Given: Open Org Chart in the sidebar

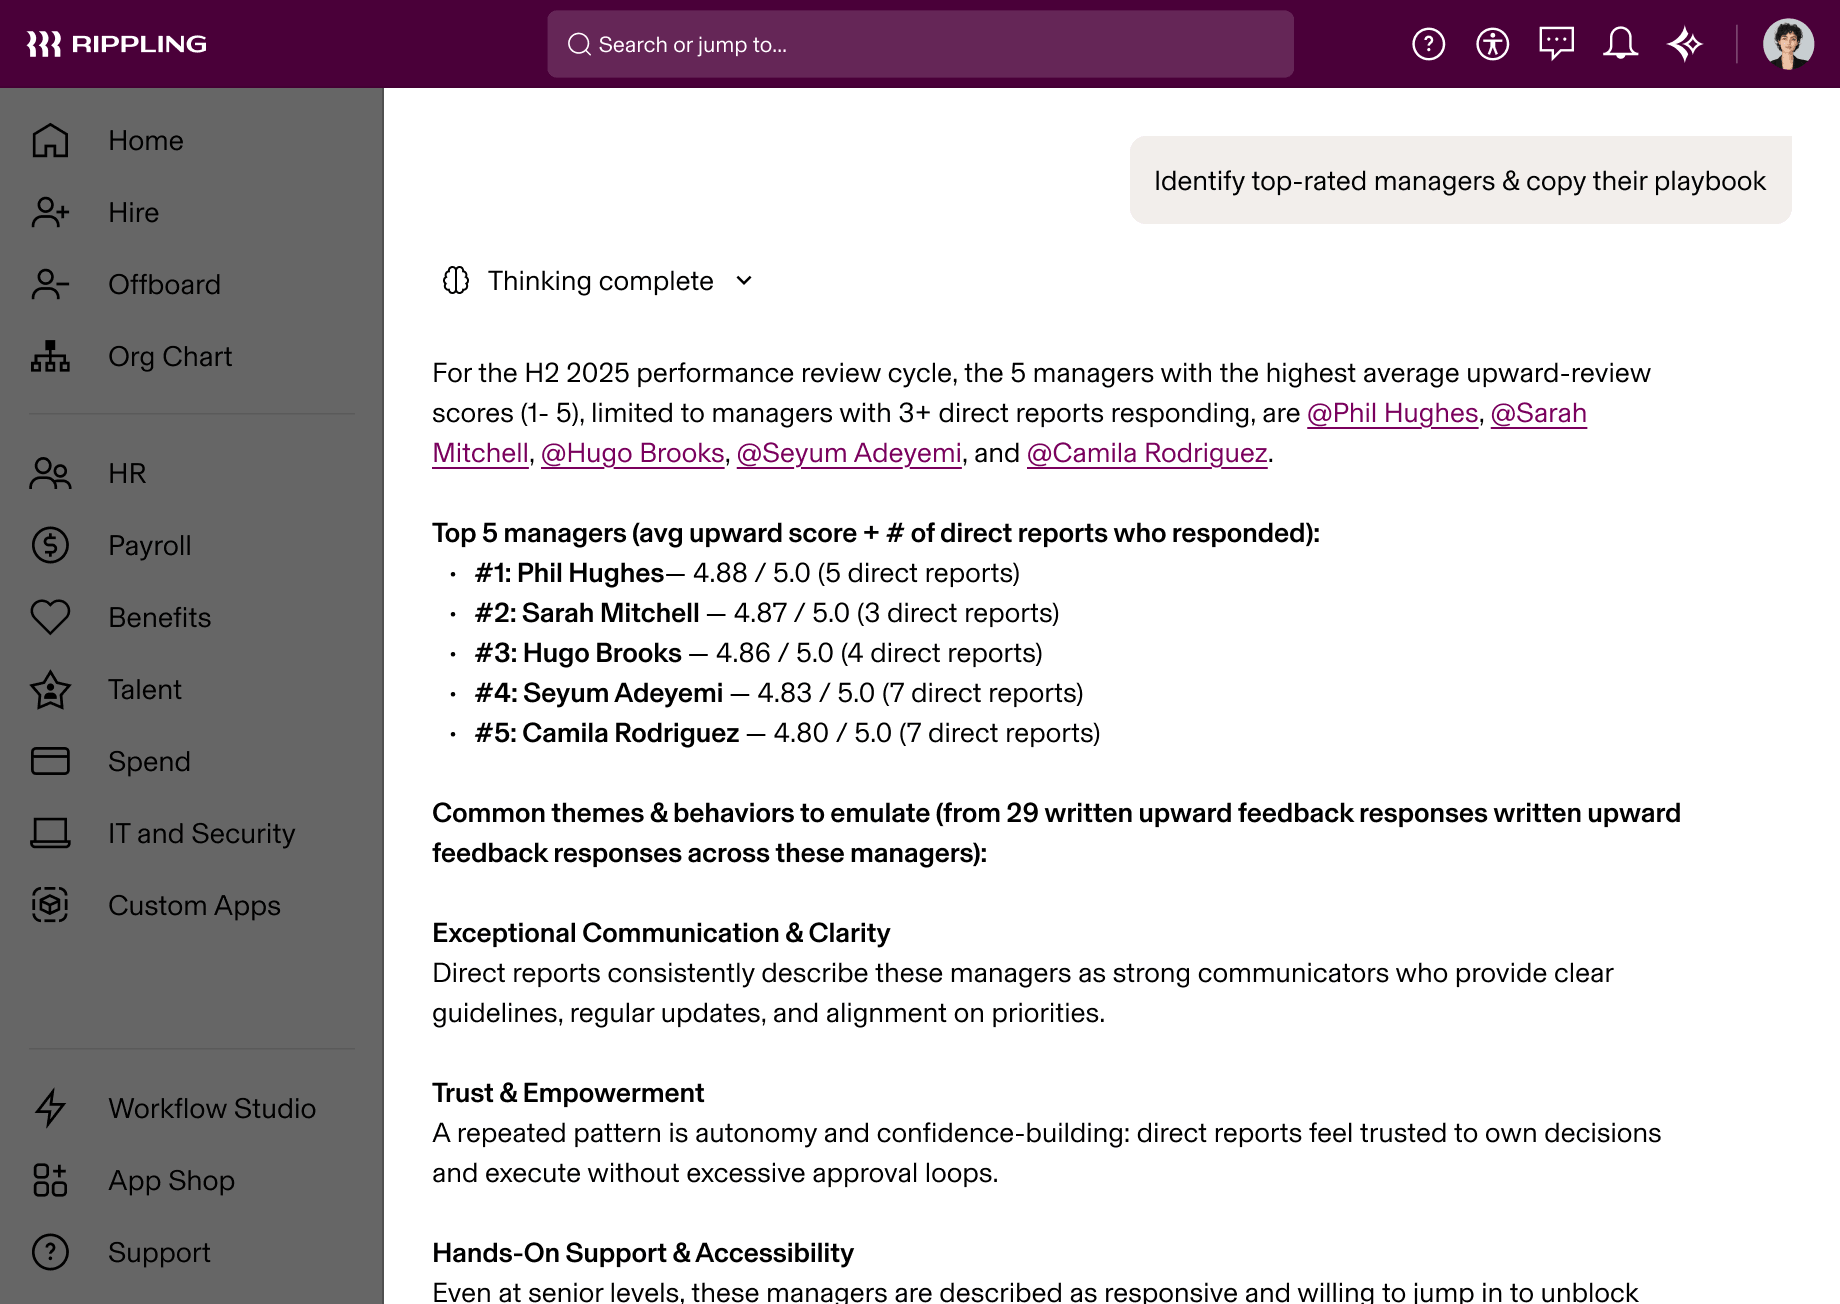Looking at the screenshot, I should click(170, 356).
